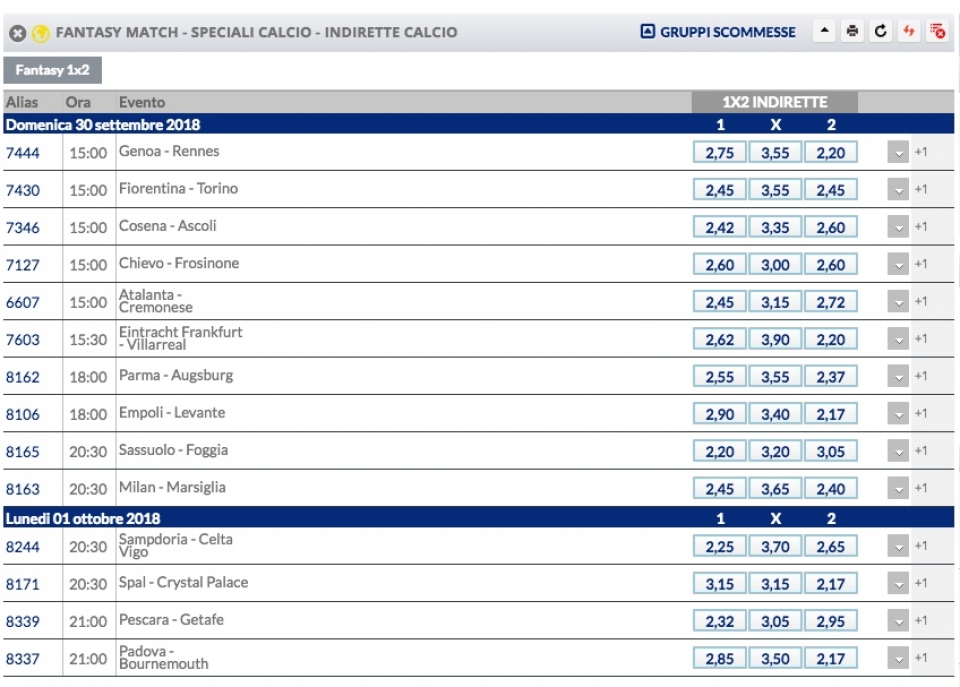
Task: Select the Fantasy 1x2 tab
Action: click(53, 70)
